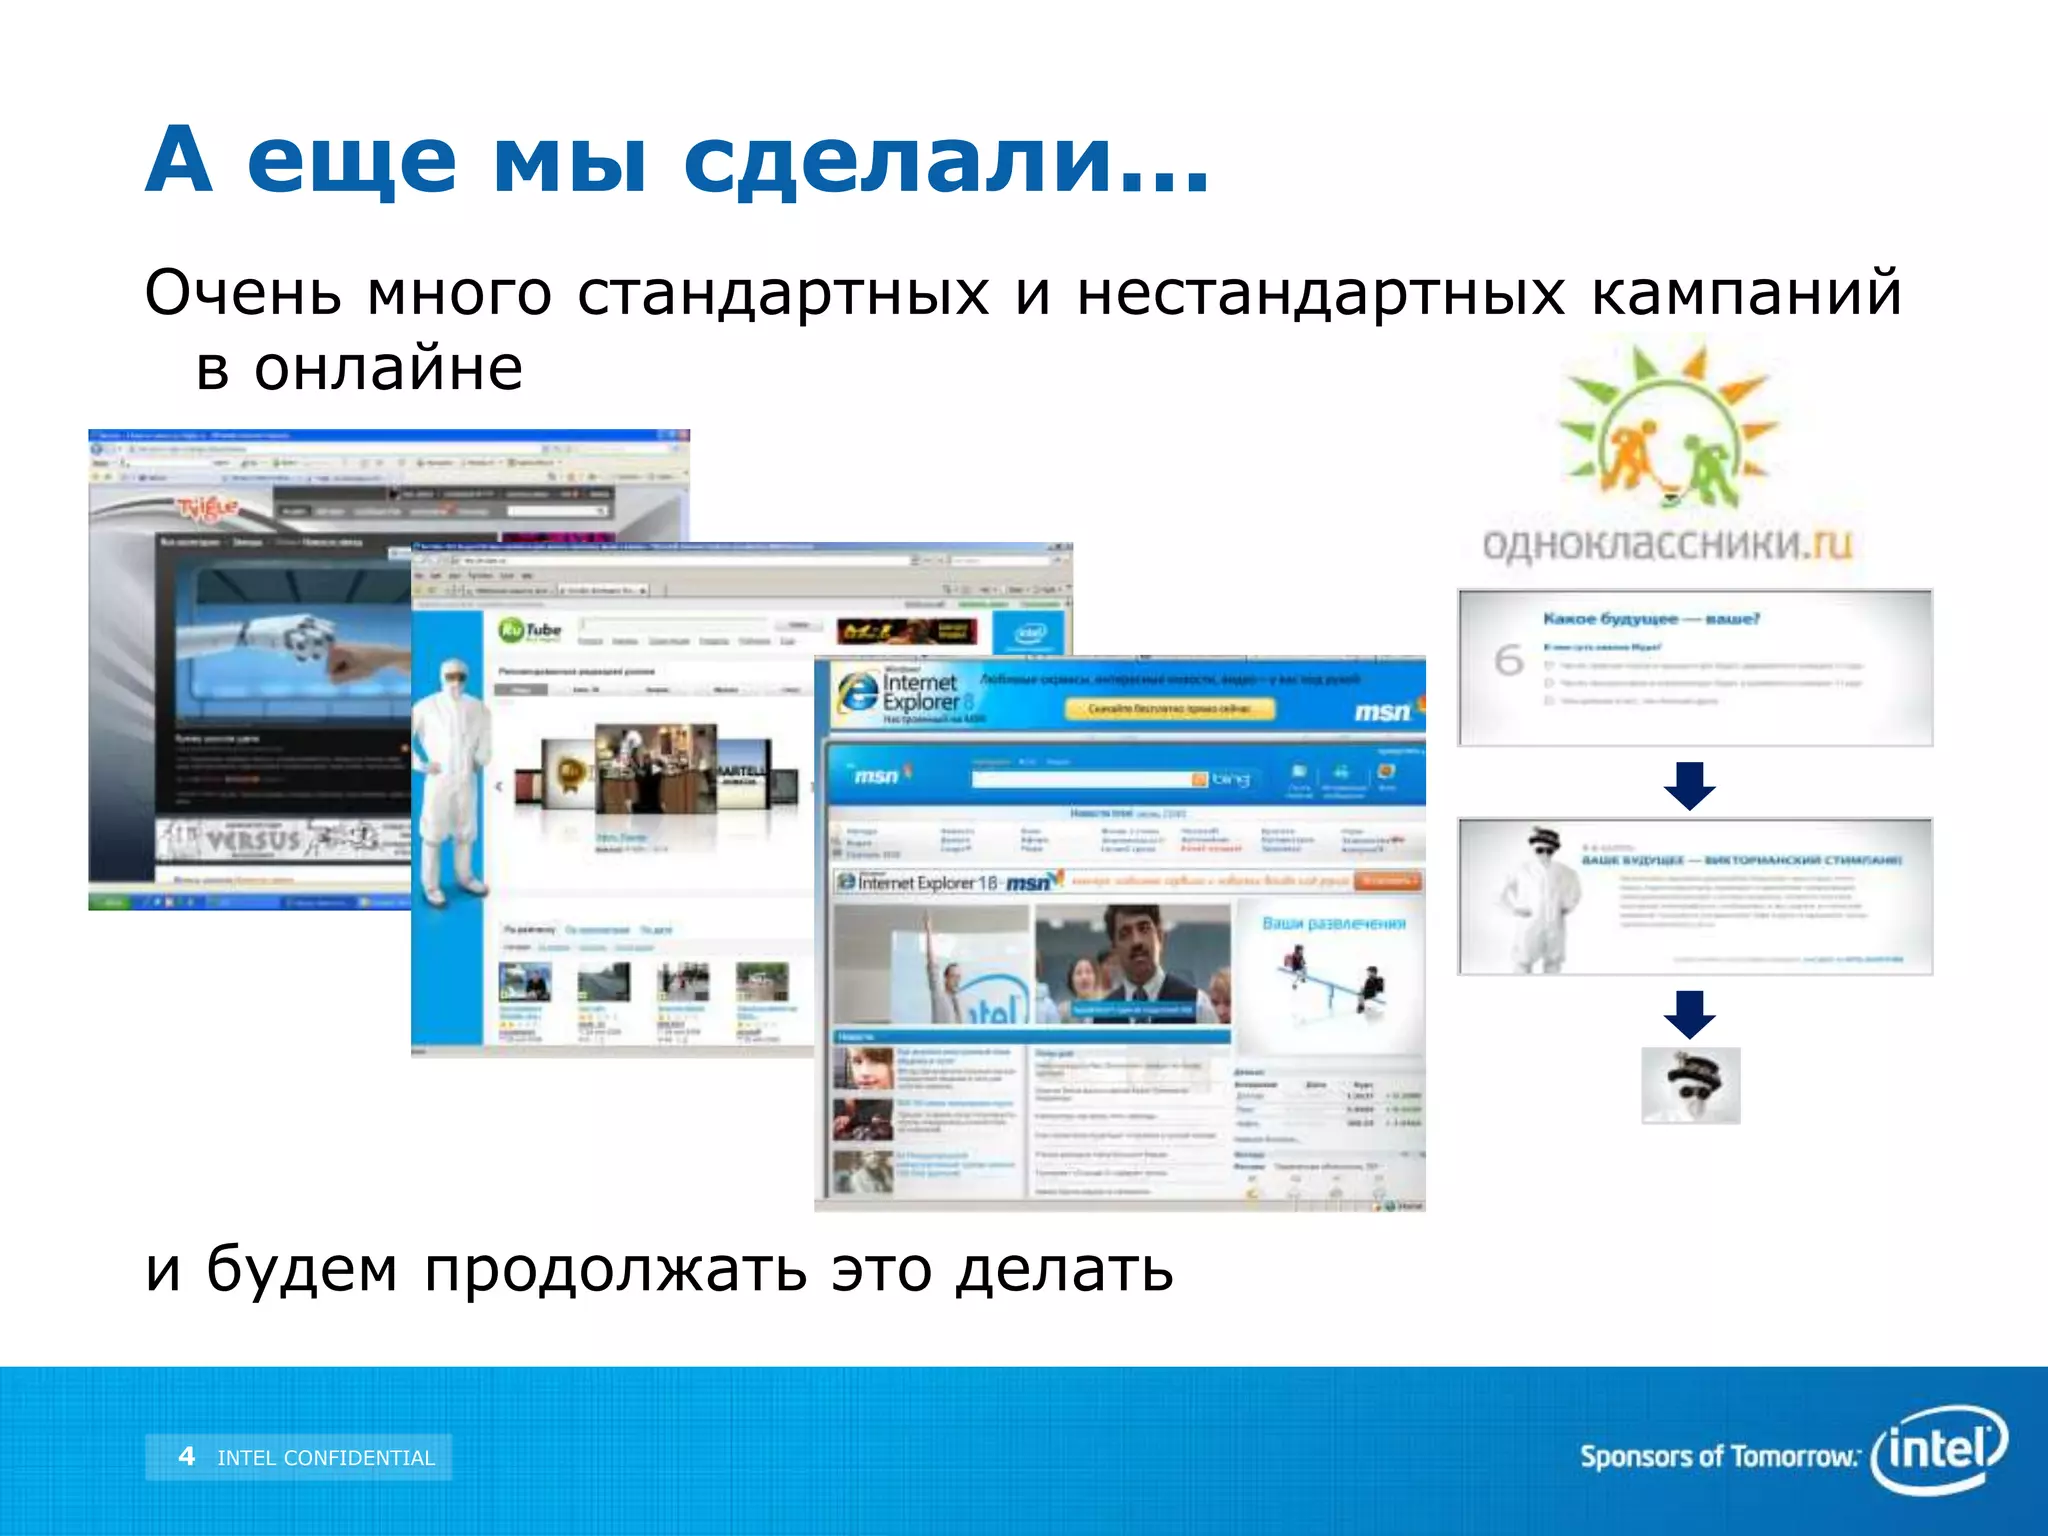Select the first radio option in the quiz
Image resolution: width=2048 pixels, height=1536 pixels.
[1549, 665]
